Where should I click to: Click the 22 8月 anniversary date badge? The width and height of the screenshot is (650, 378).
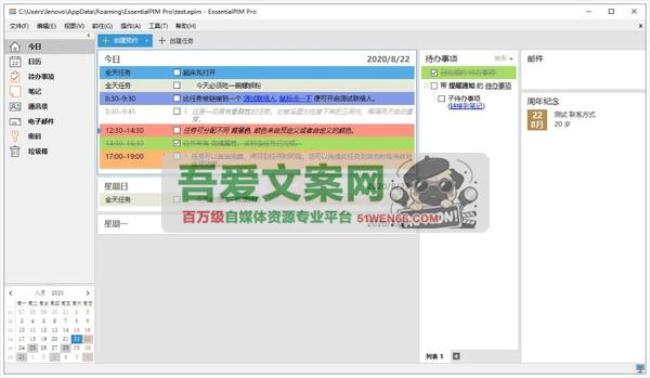537,120
